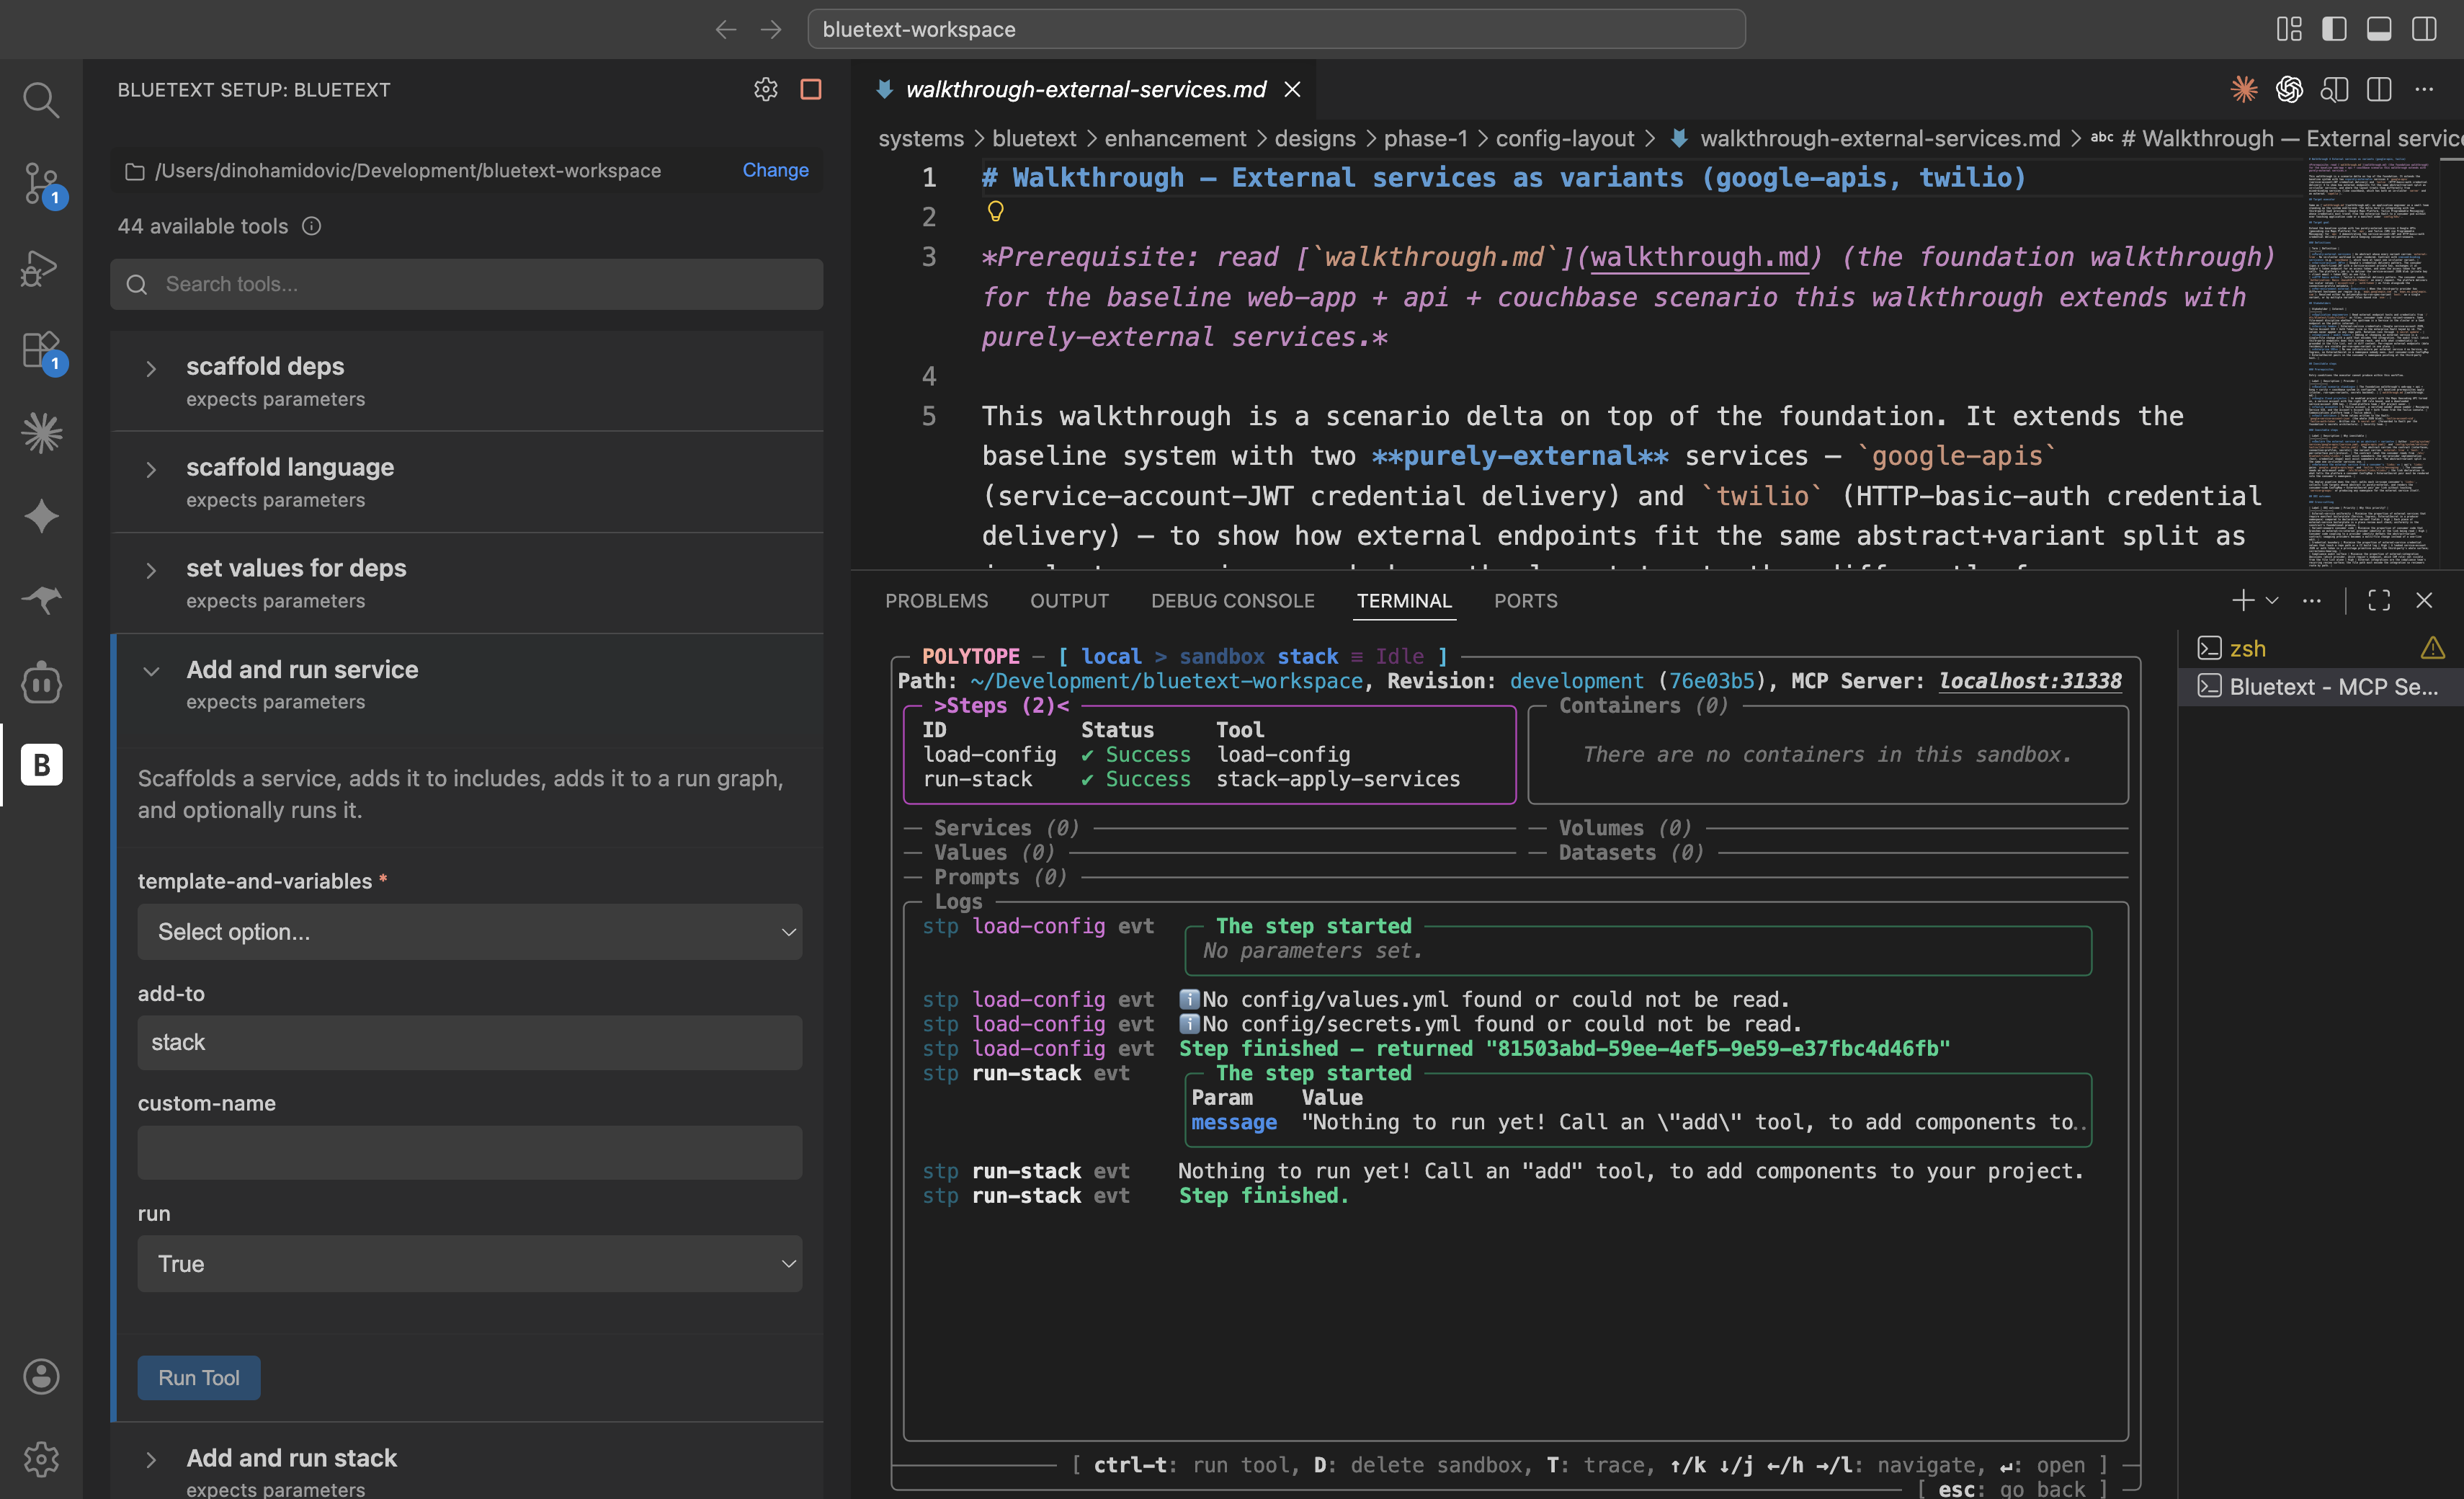Screen dimensions: 2464x1499
Task: Go forward with navigation arrow
Action: click(771, 29)
